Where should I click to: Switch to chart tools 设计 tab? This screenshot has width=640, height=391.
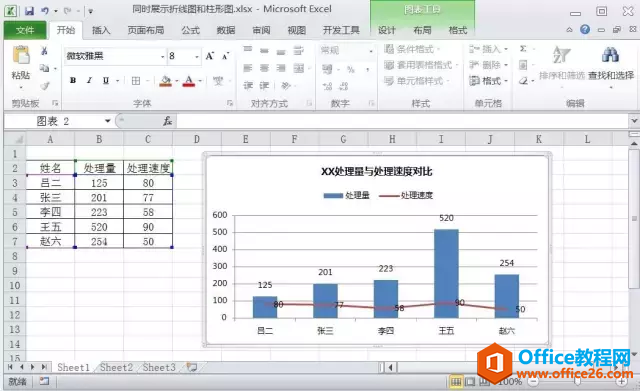387,30
